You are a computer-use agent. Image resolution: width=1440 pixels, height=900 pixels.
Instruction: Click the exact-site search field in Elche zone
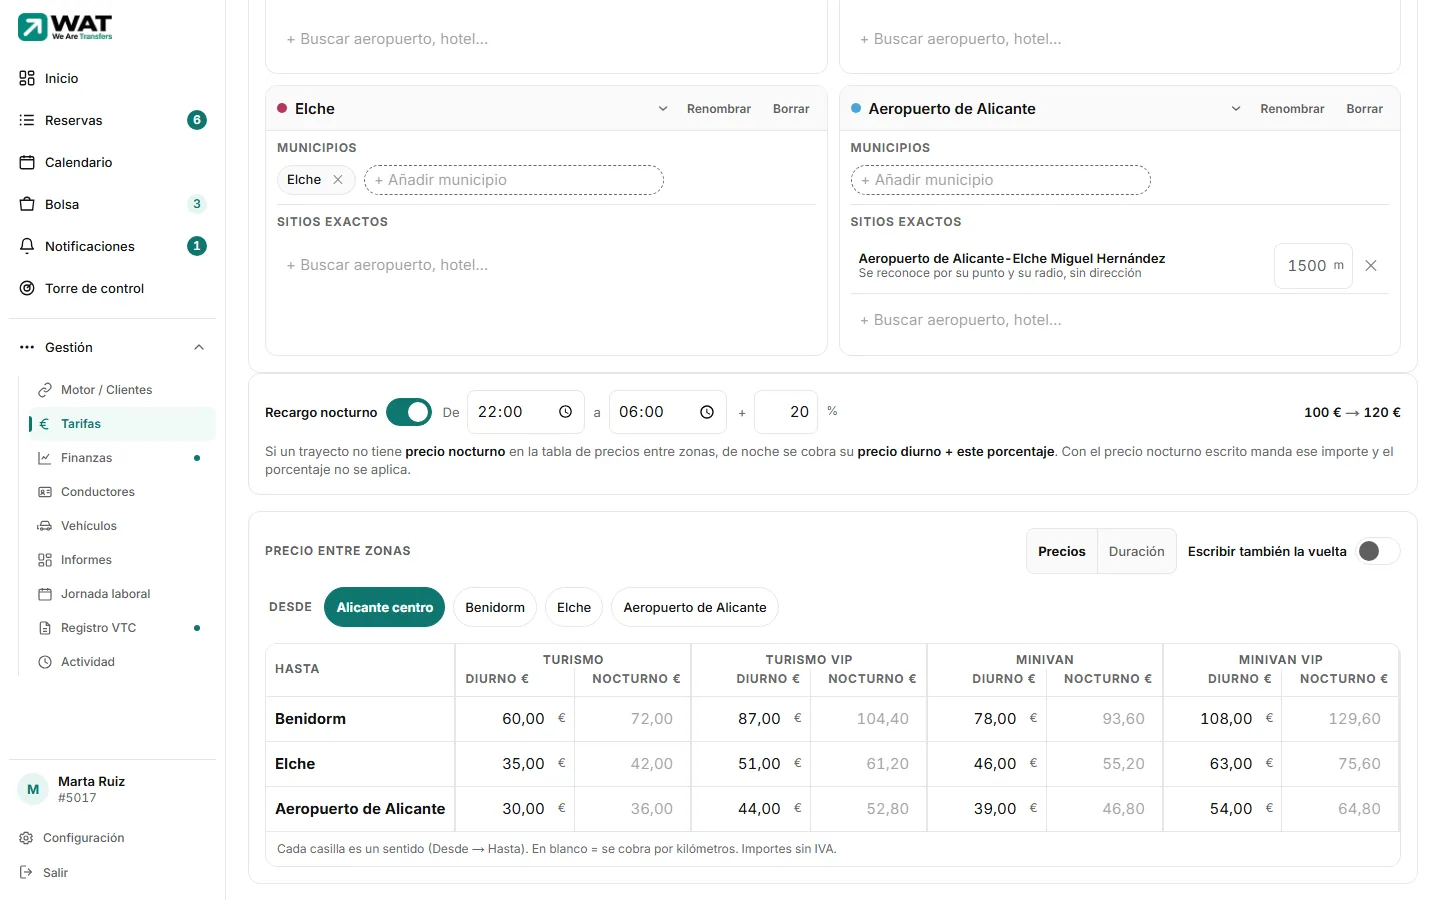546,265
